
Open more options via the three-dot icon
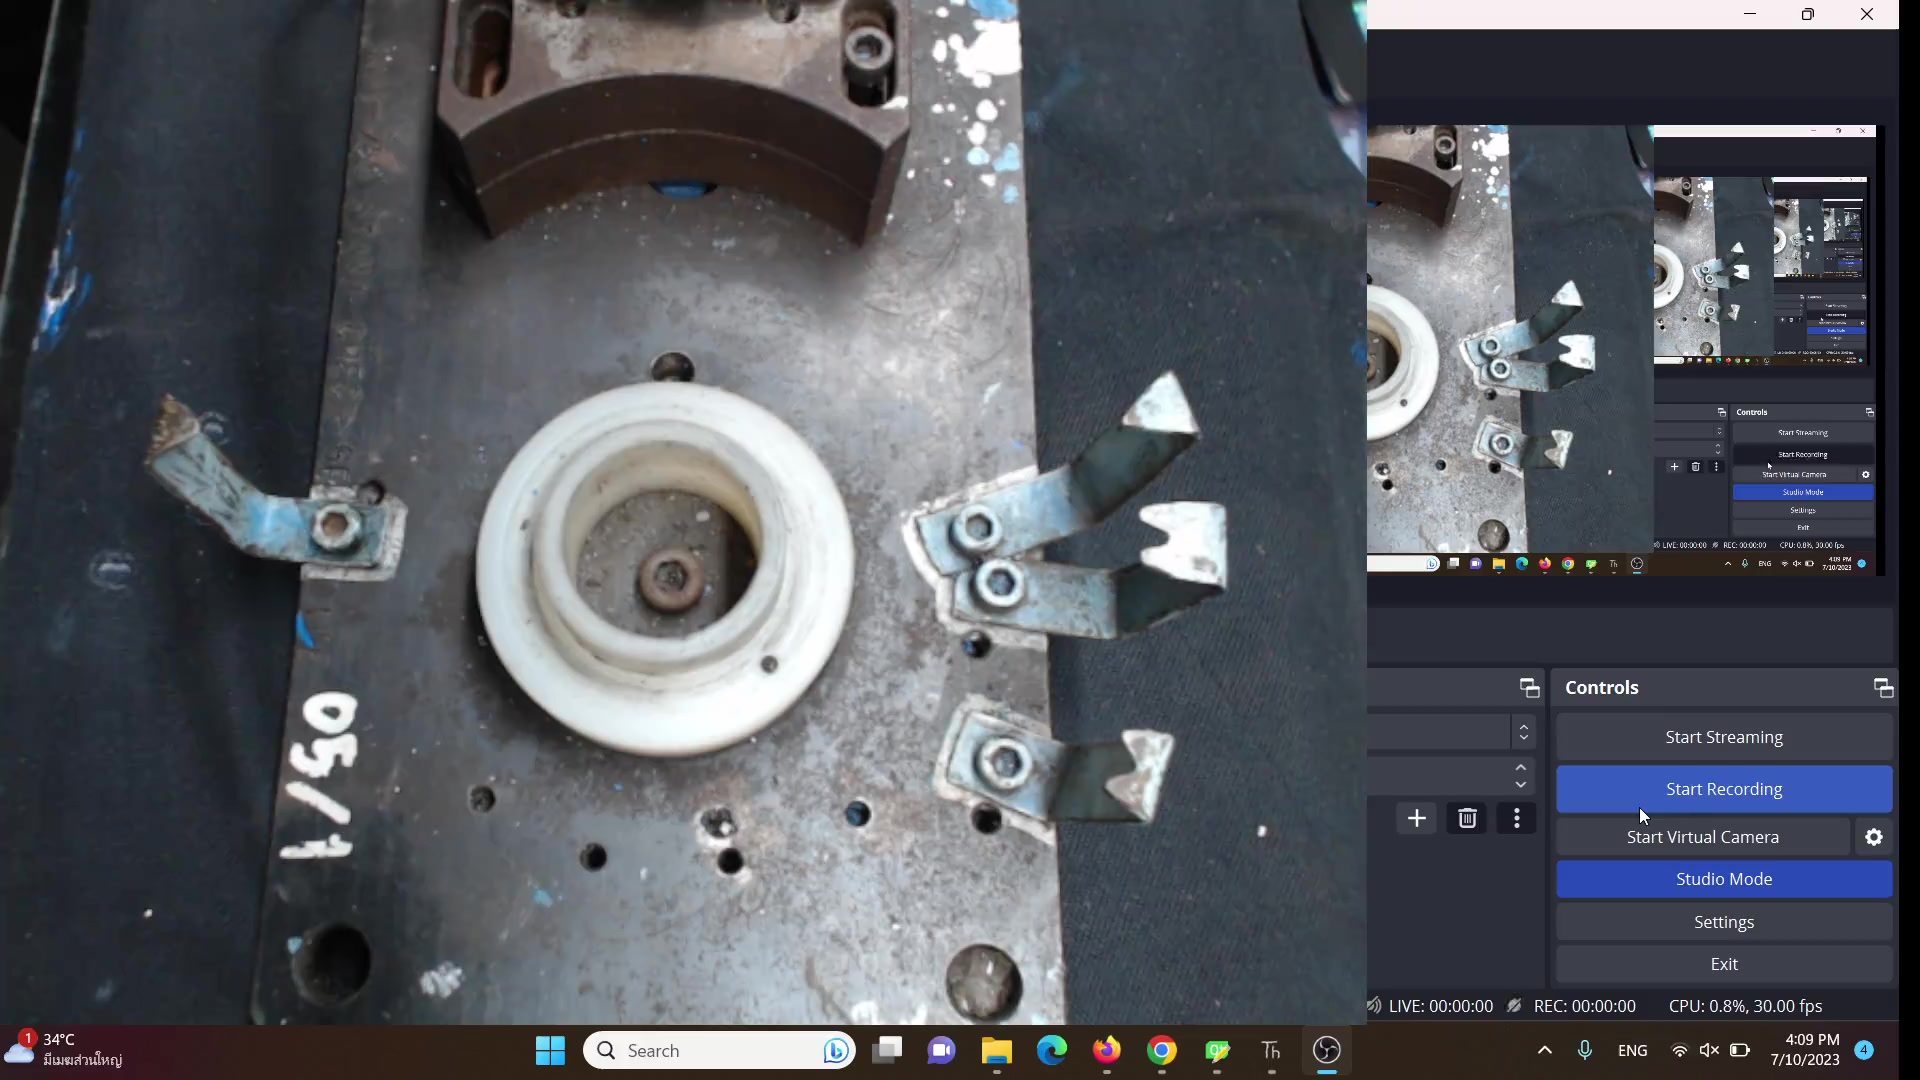1515,818
